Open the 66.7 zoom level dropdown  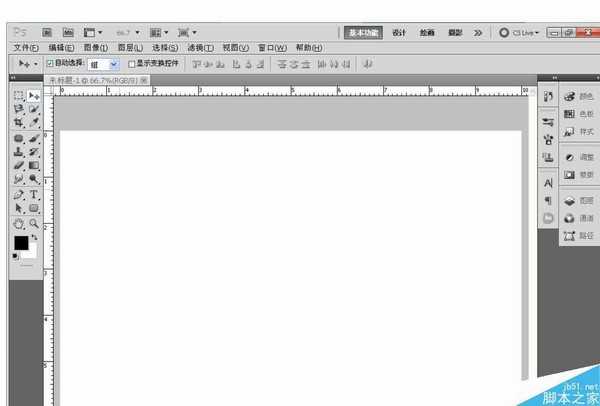click(128, 32)
